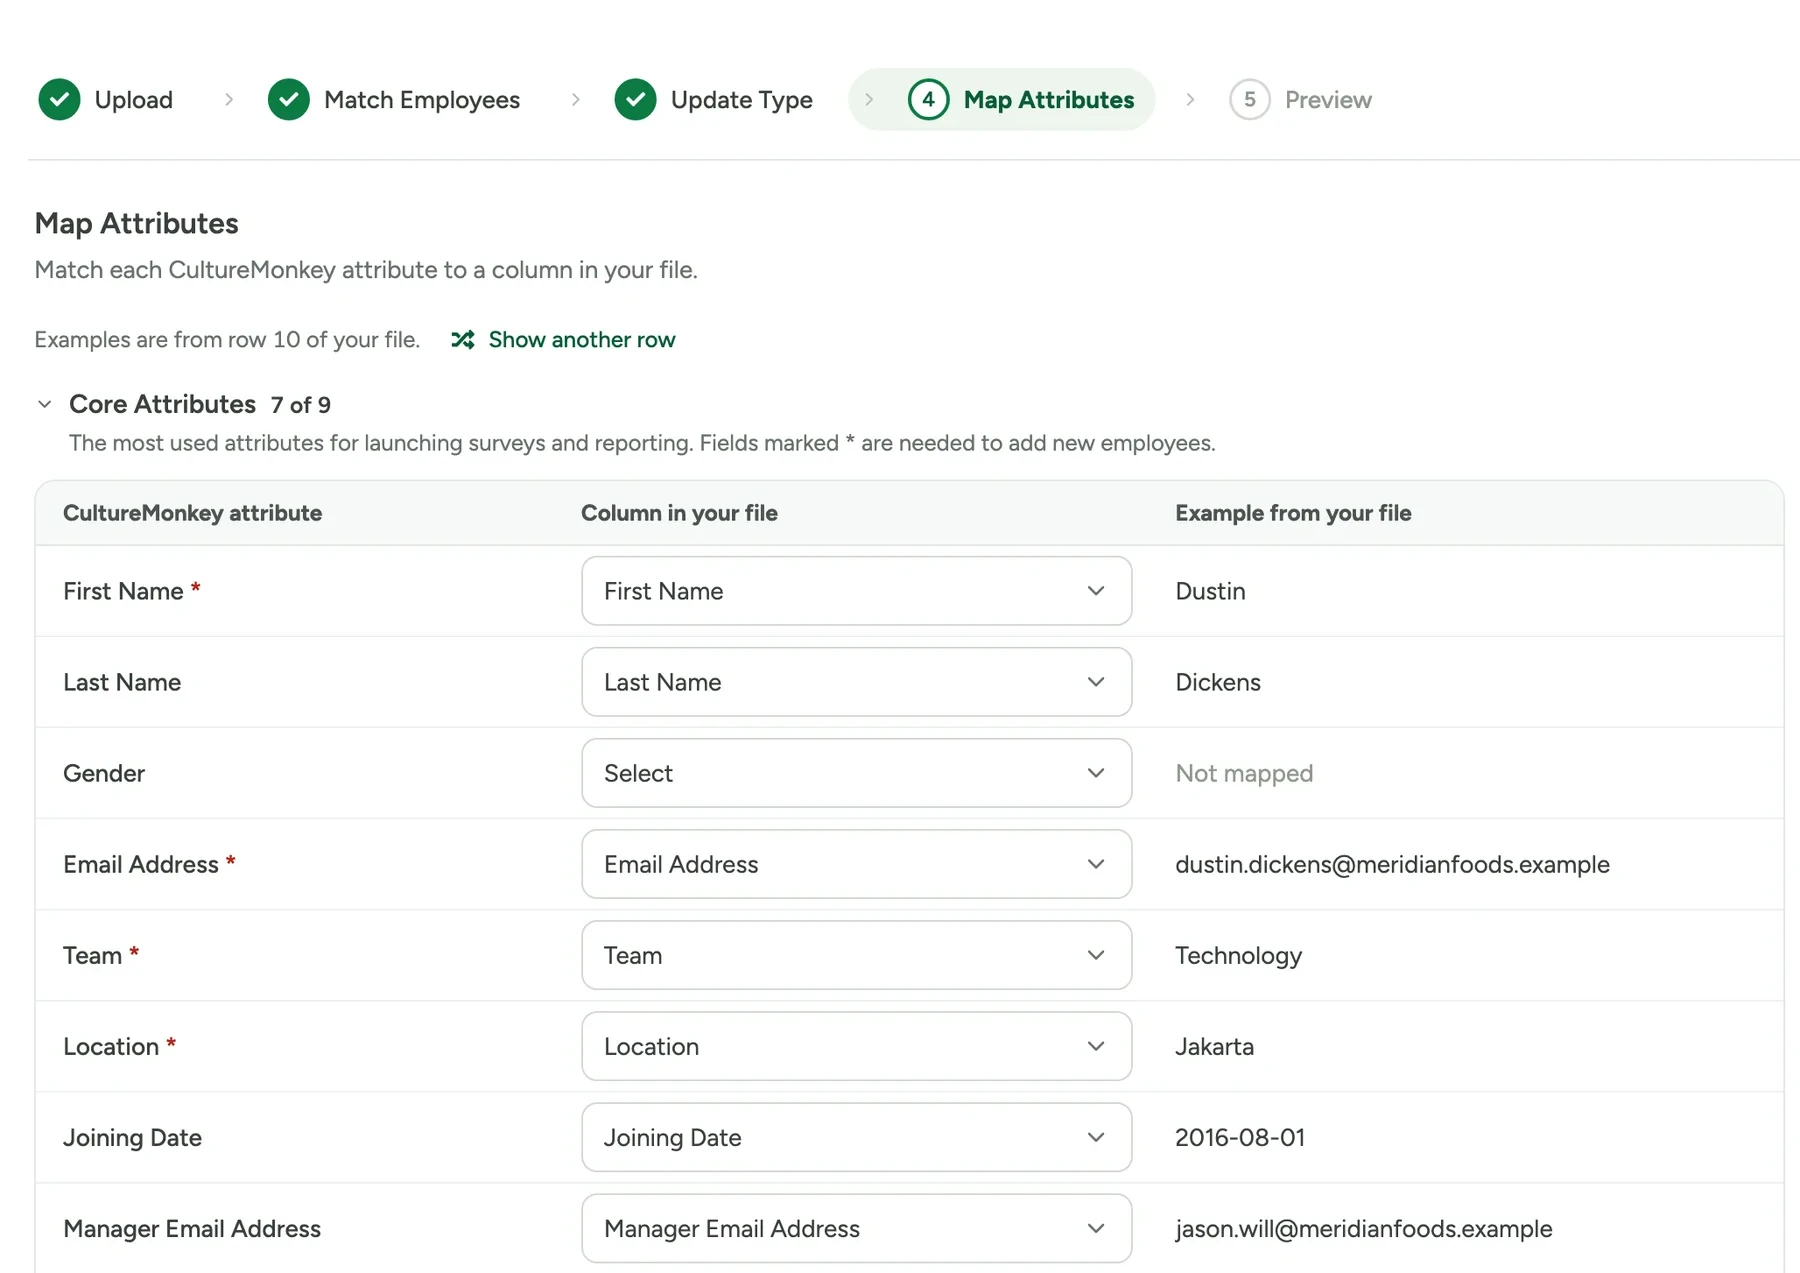This screenshot has height=1273, width=1800.
Task: Click the Not mapped text for Gender
Action: (1244, 773)
